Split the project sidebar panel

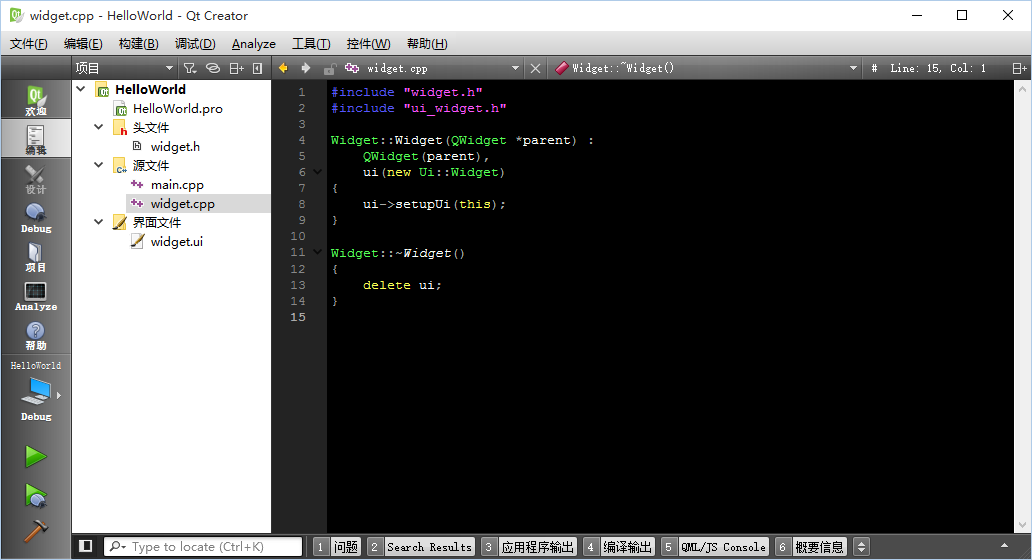tap(236, 68)
